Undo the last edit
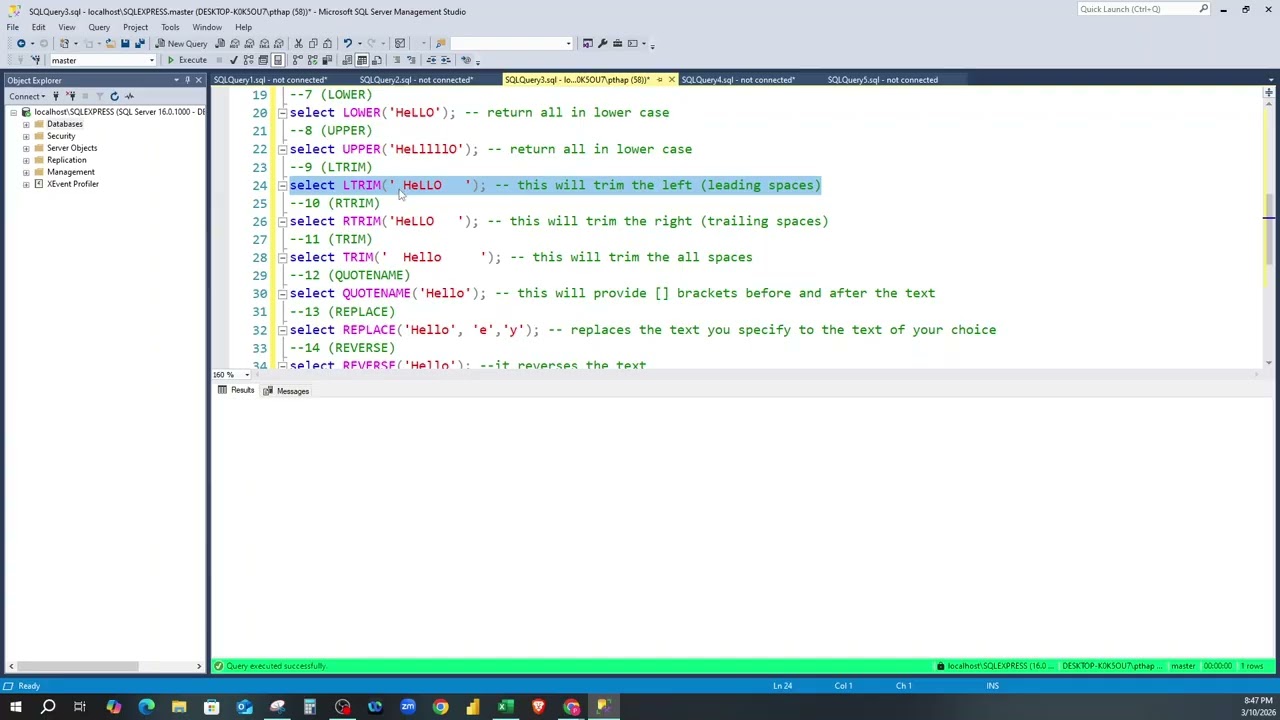This screenshot has width=1280, height=720. point(347,43)
